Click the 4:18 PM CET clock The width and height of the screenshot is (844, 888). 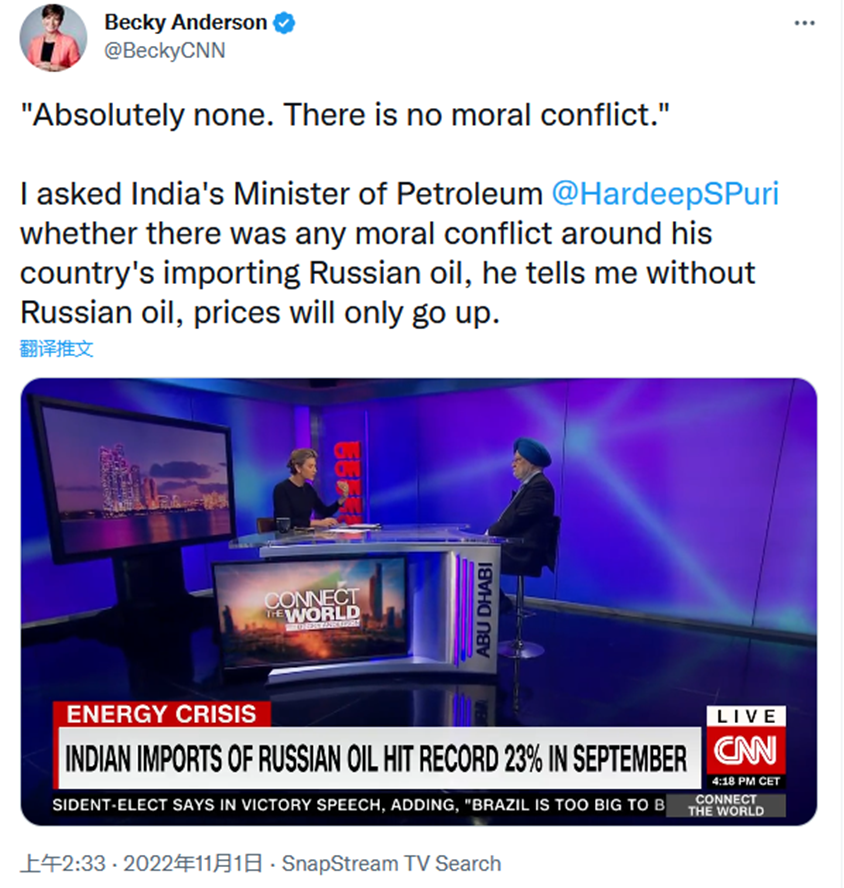tap(746, 780)
